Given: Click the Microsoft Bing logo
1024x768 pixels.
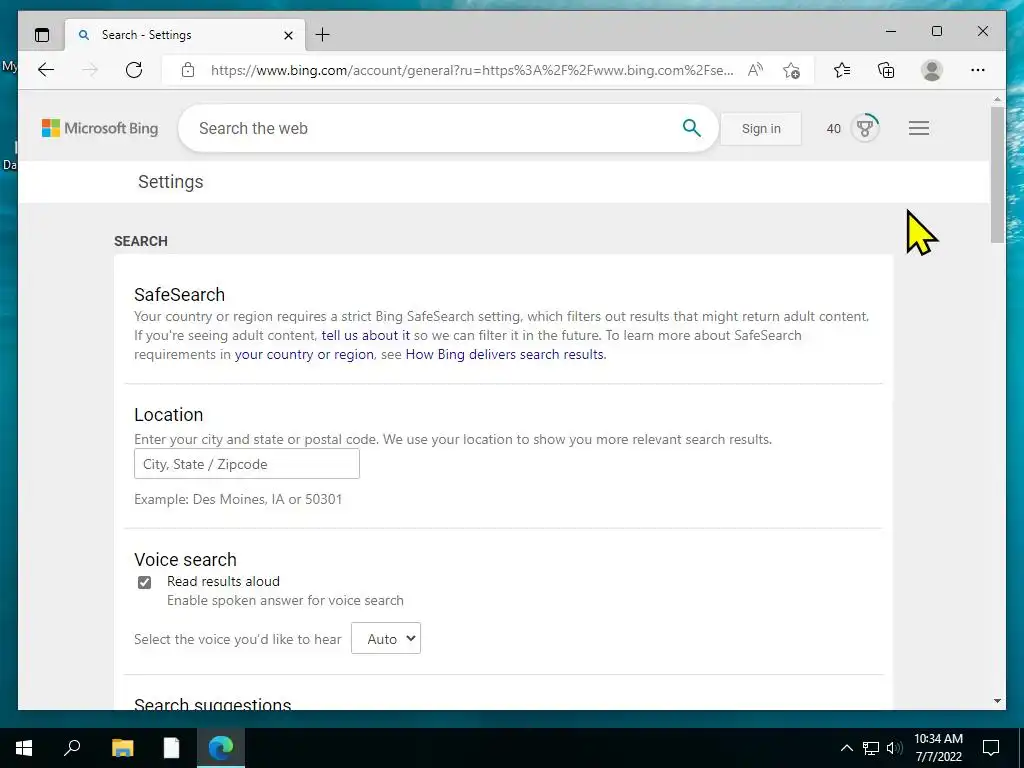Looking at the screenshot, I should coord(100,128).
